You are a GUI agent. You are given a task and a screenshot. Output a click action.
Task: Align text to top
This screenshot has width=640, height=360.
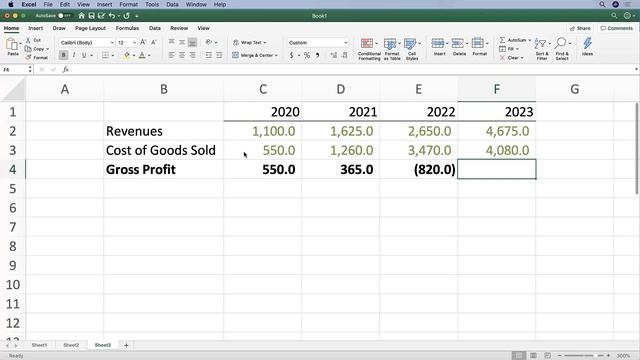click(x=171, y=42)
